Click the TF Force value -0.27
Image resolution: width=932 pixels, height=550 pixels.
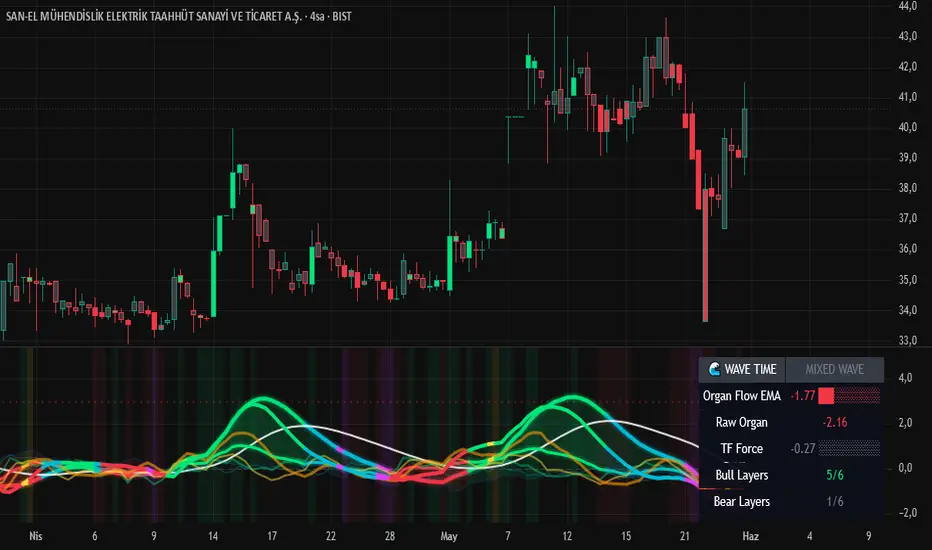tap(802, 449)
